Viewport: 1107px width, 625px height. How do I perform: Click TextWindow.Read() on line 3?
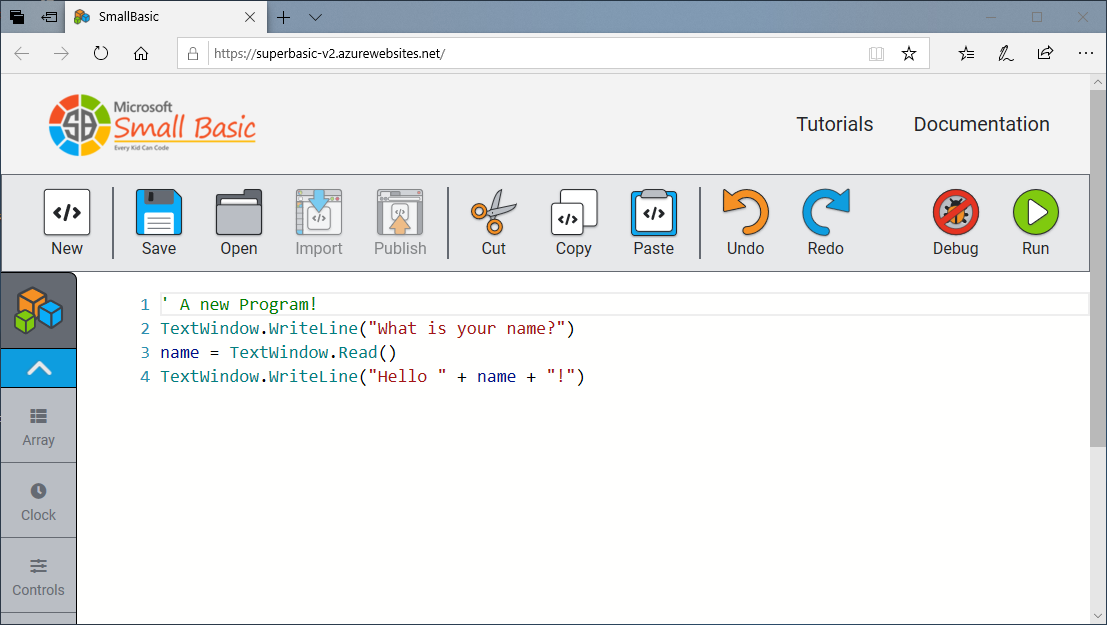coord(313,352)
